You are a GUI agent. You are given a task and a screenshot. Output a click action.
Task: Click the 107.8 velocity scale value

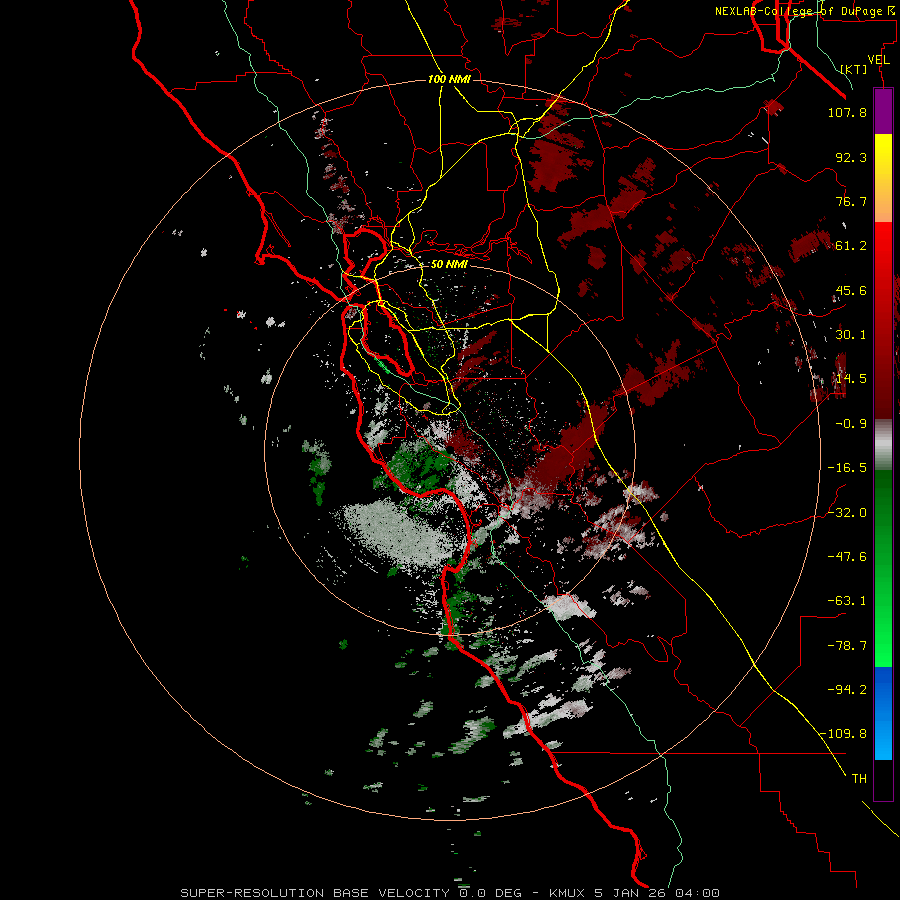pyautogui.click(x=847, y=113)
